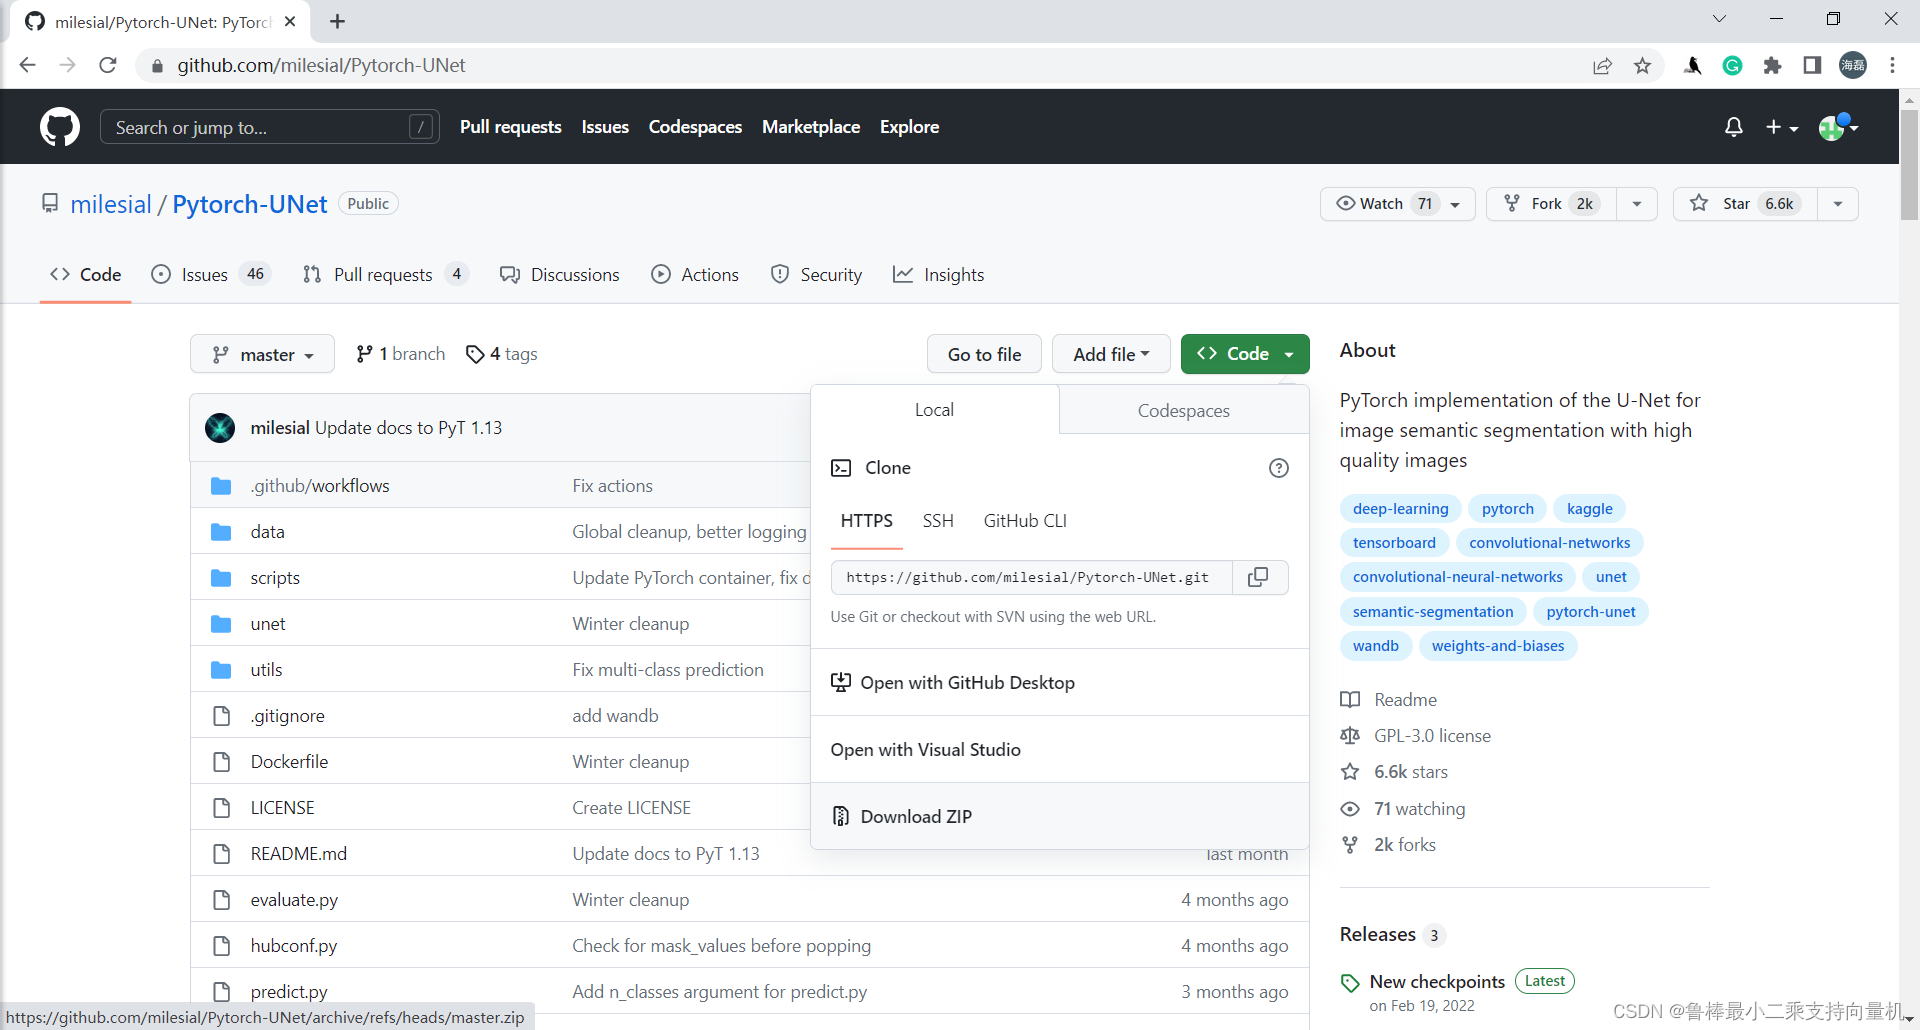1920x1030 pixels.
Task: Open the milesial owner link
Action: [x=111, y=204]
